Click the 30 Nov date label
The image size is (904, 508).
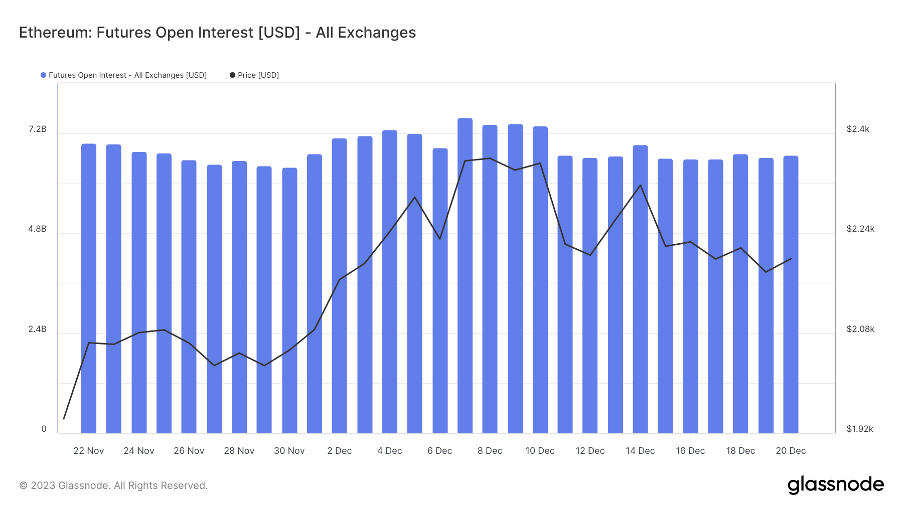click(289, 451)
